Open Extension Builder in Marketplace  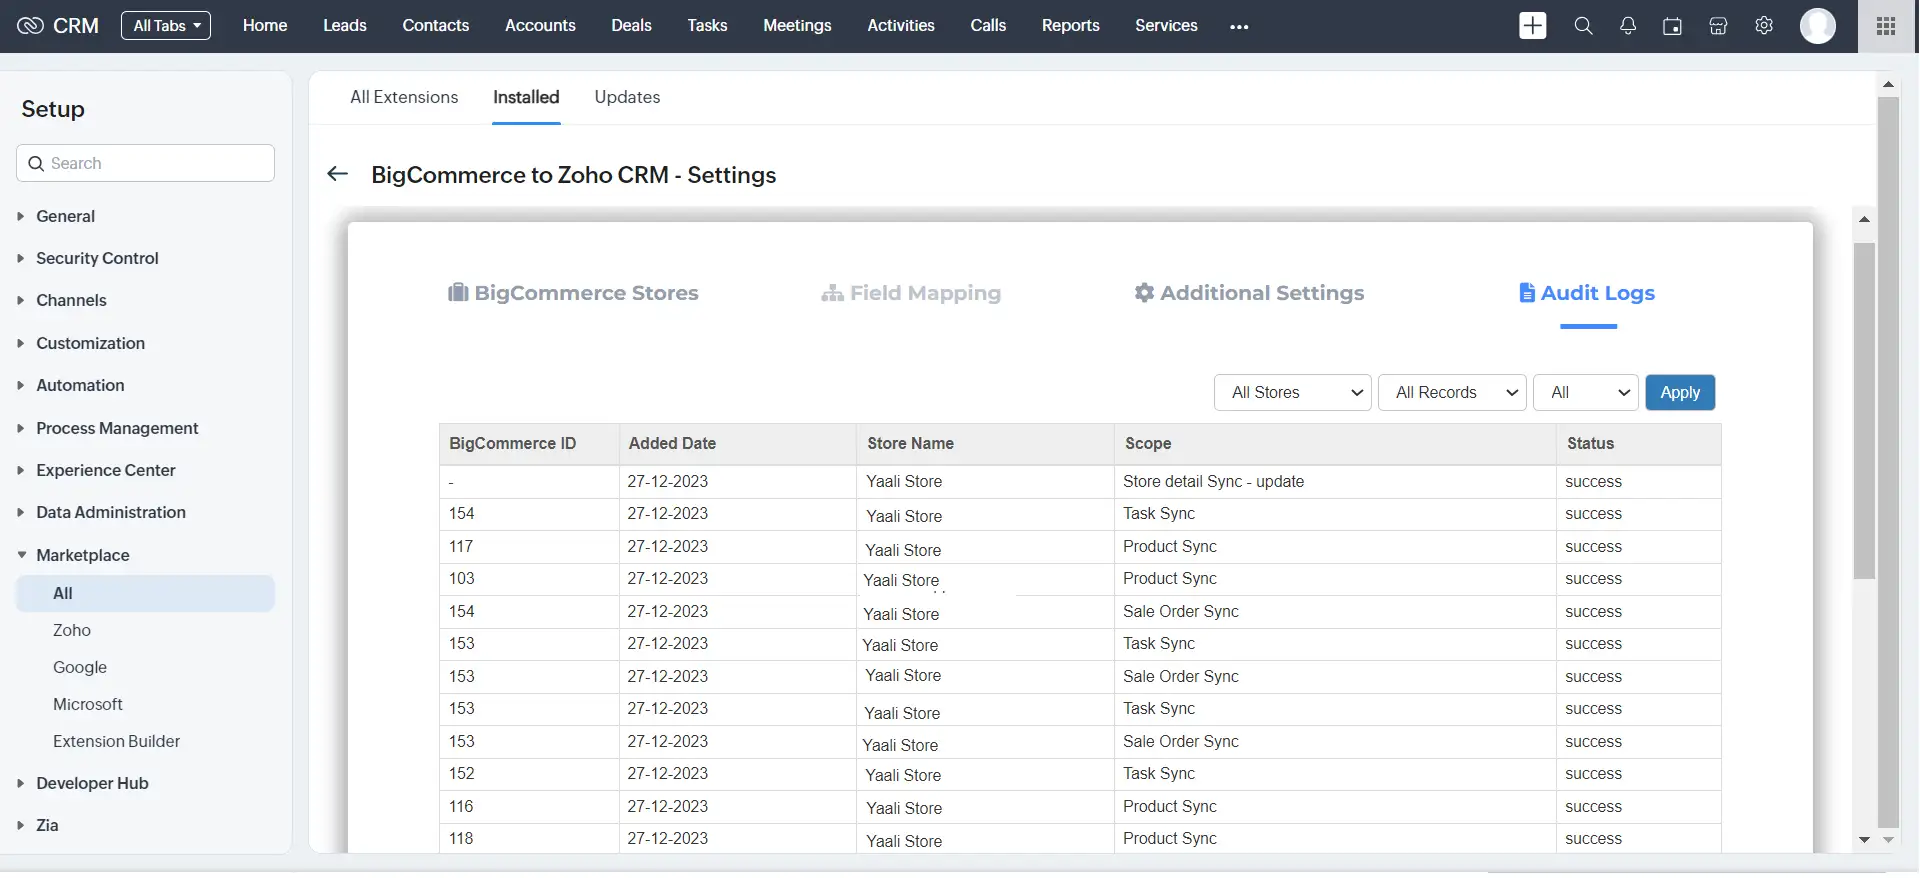click(x=117, y=741)
